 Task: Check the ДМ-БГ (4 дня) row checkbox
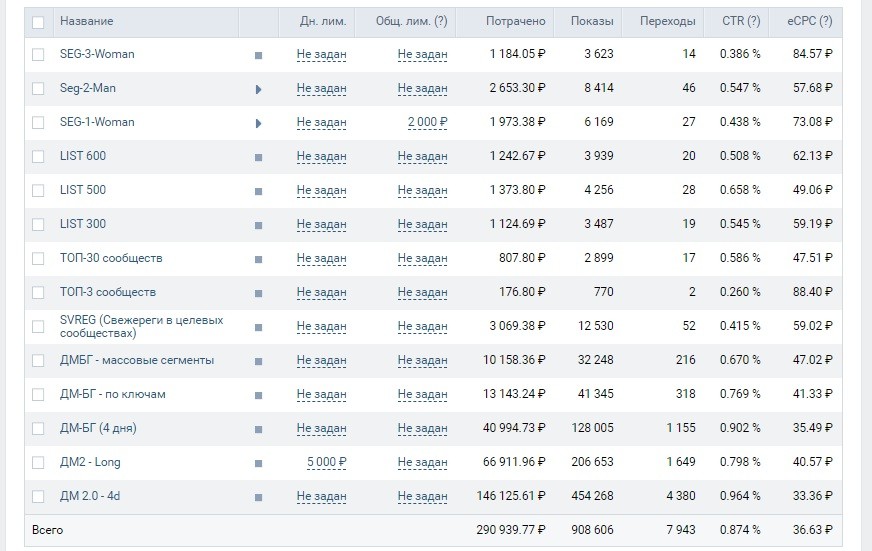38,428
